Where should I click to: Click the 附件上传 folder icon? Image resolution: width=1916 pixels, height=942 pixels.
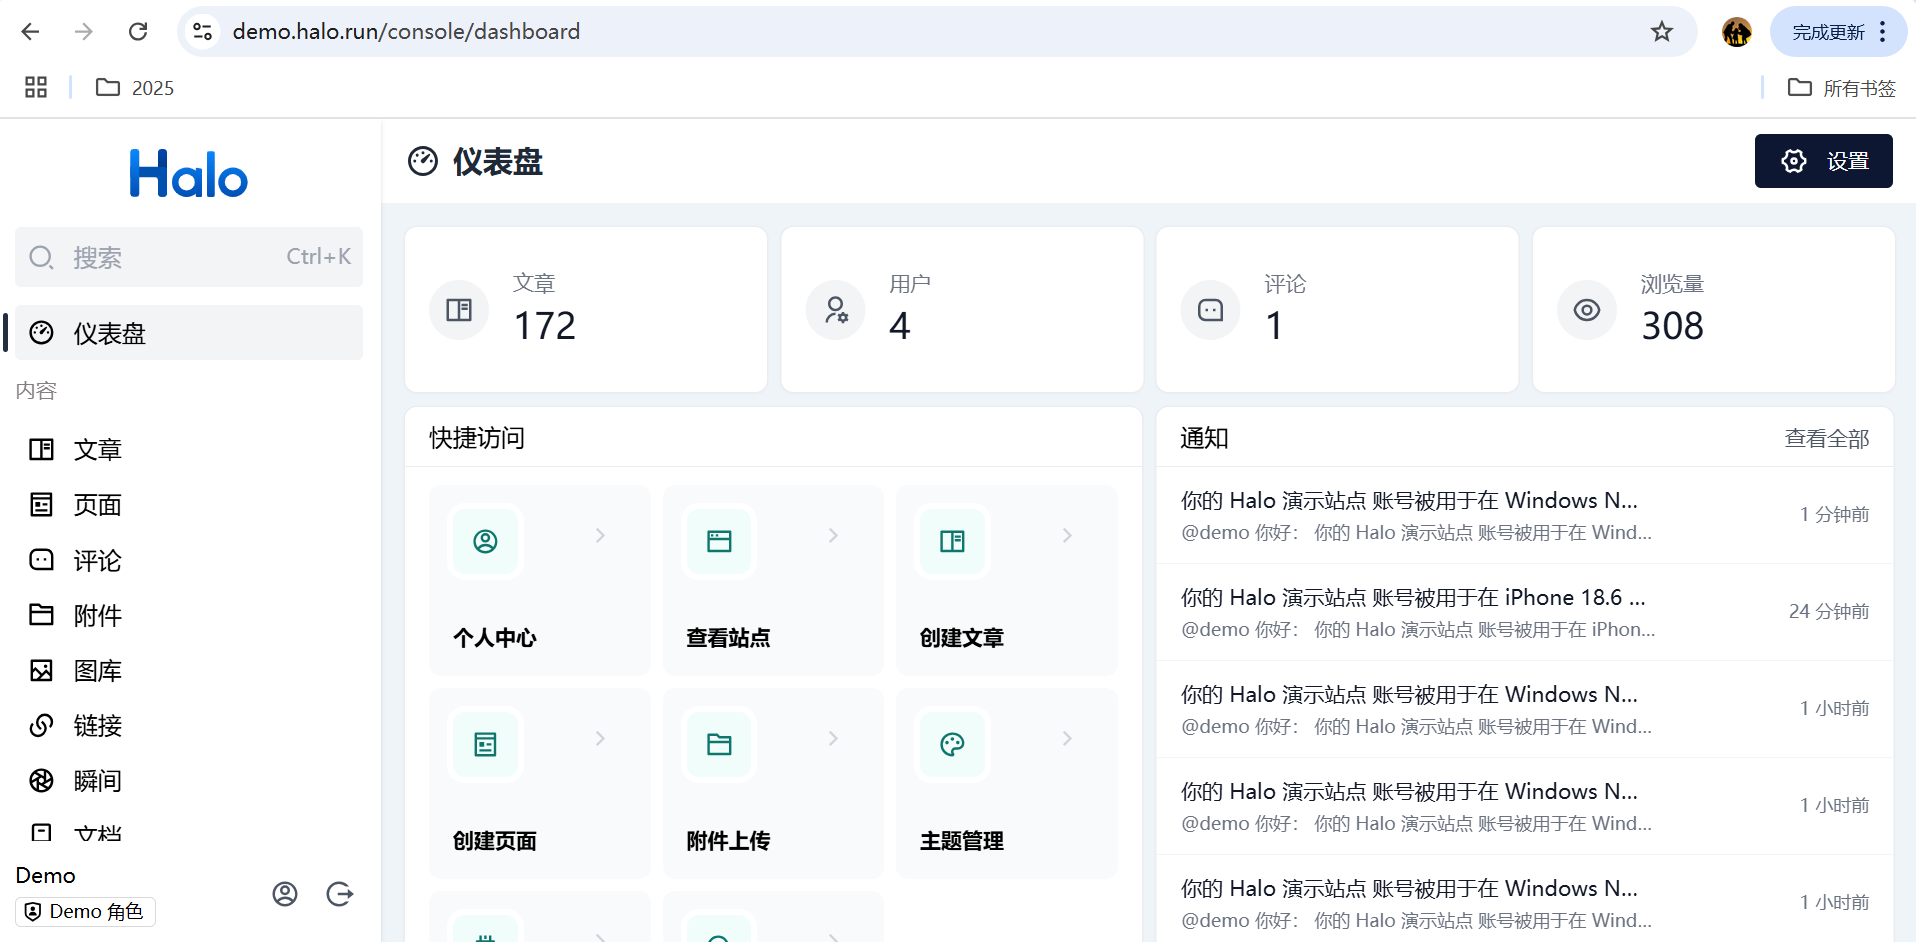719,745
